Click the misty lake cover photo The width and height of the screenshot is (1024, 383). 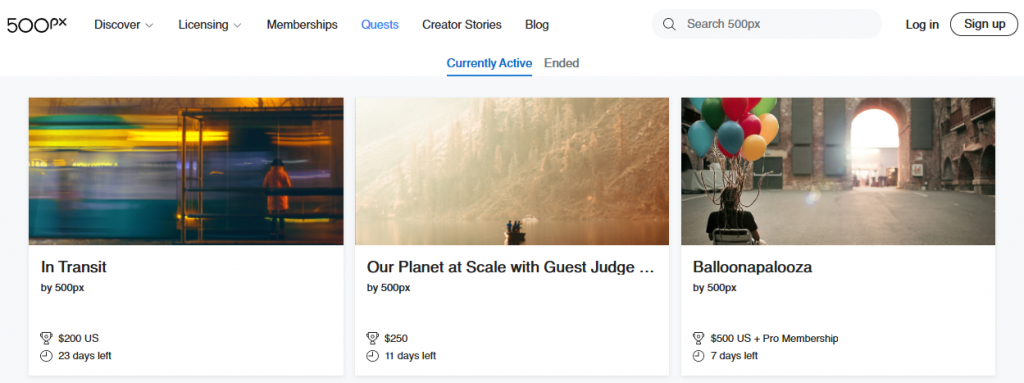click(512, 171)
